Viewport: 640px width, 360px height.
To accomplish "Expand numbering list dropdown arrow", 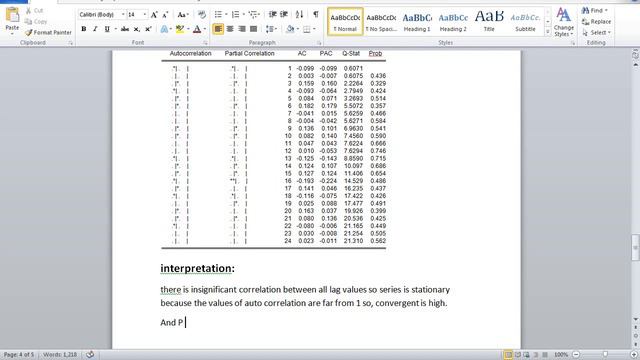I will 243,15.
